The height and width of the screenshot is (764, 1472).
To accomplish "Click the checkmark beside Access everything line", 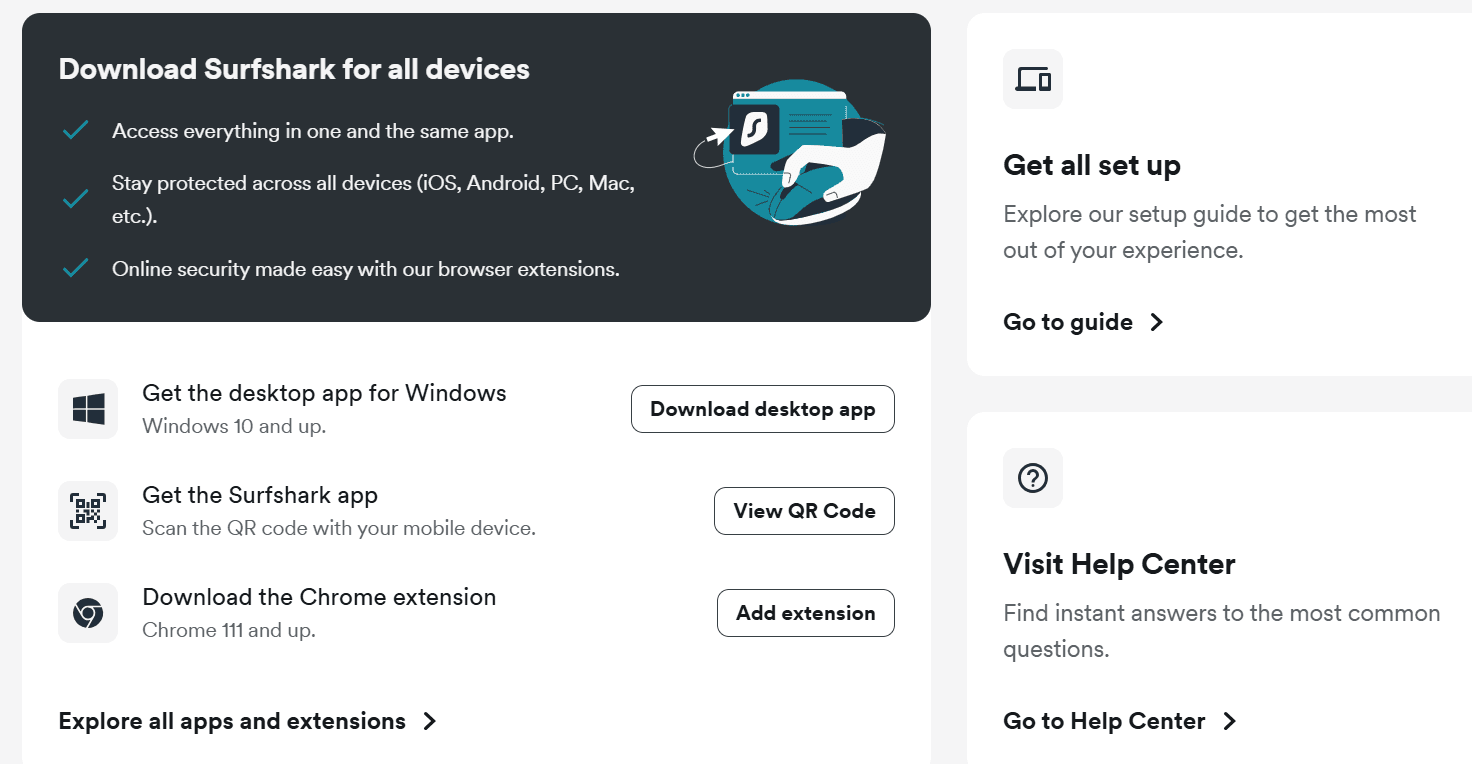I will click(x=74, y=130).
